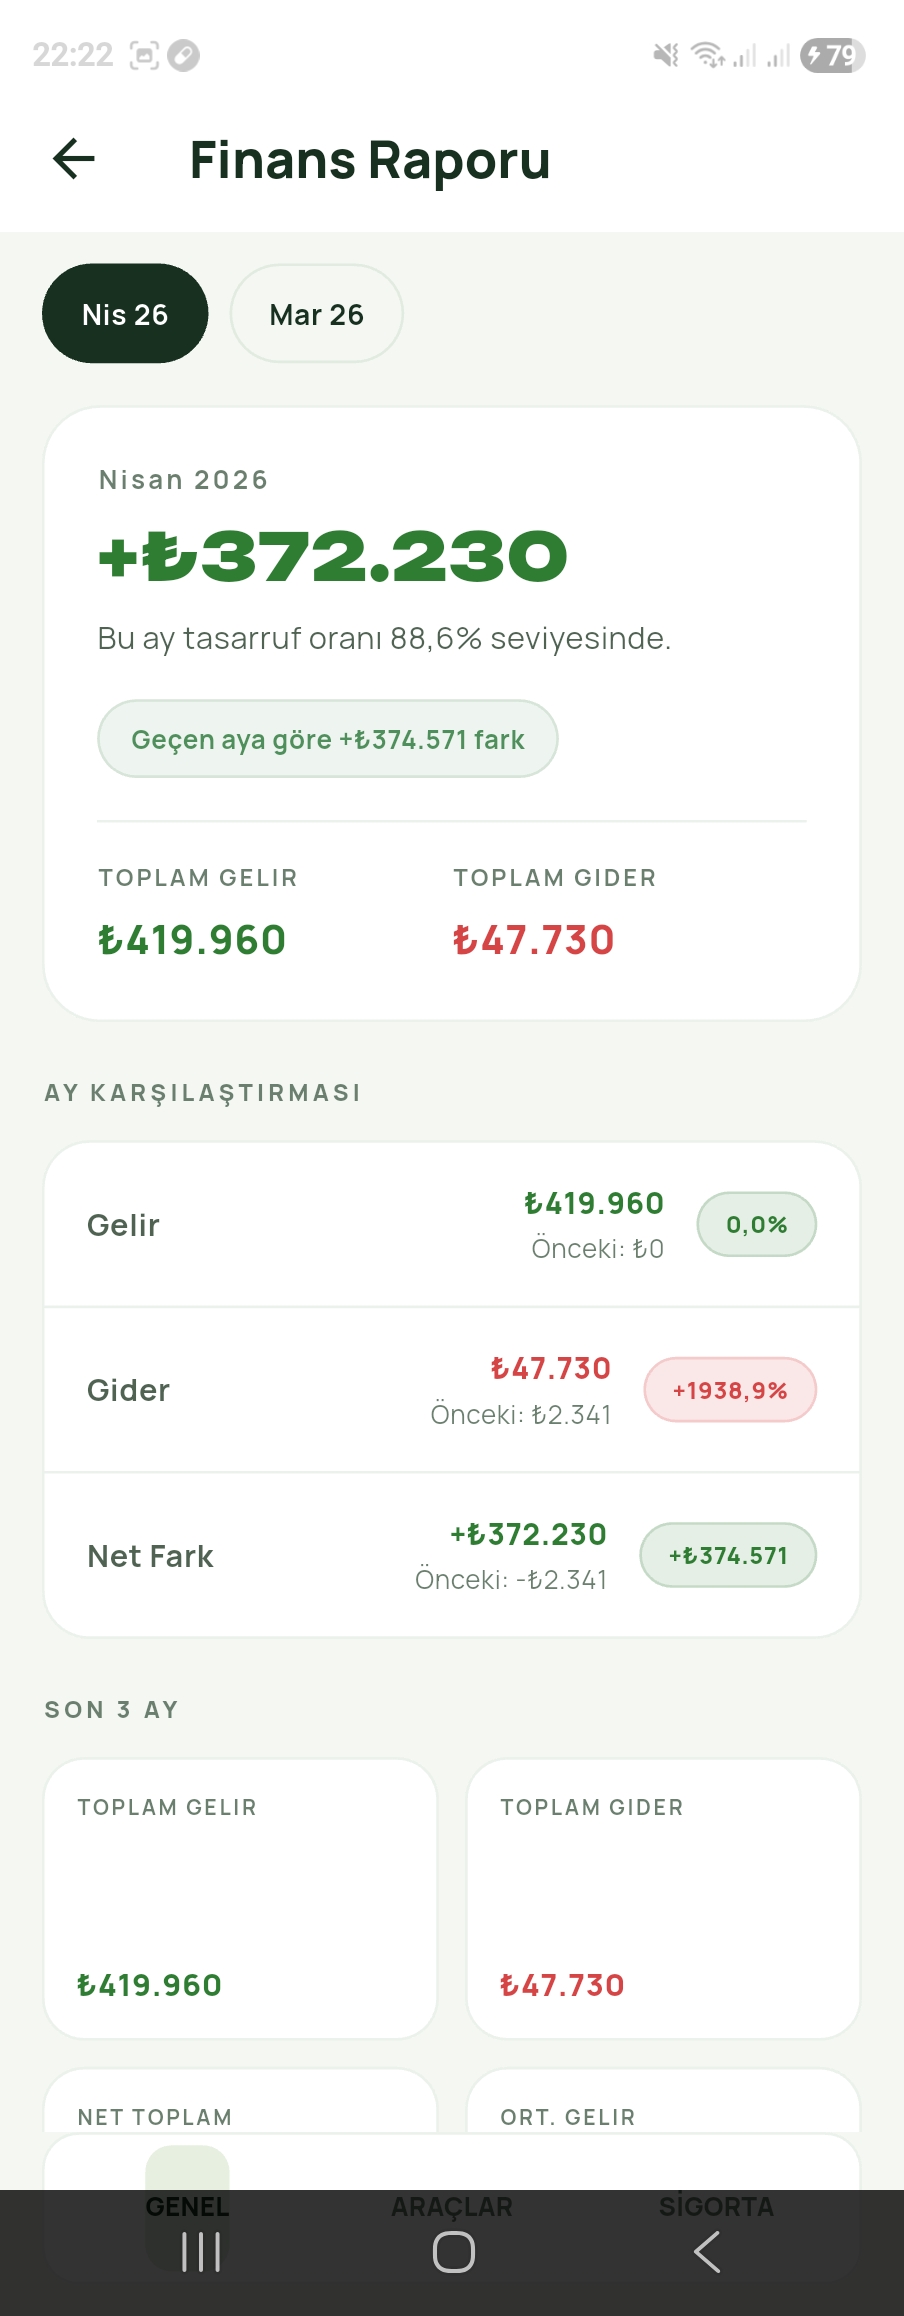Tap the Wi-Fi status icon
Image resolution: width=904 pixels, height=2316 pixels.
708,55
